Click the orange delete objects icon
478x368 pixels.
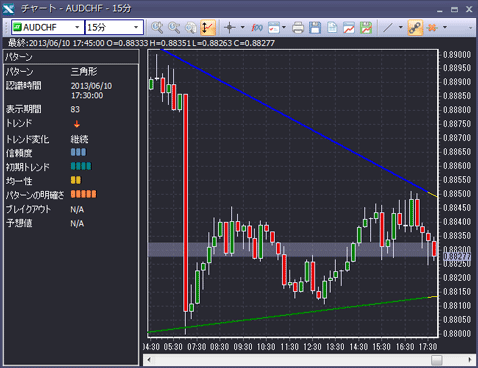(x=432, y=27)
